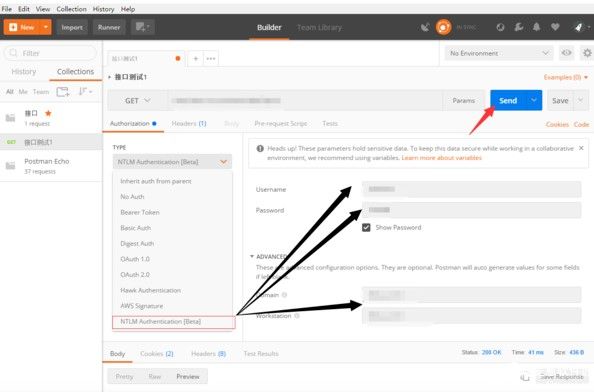
Task: Dismiss the Heads up warning banner
Action: click(x=581, y=148)
